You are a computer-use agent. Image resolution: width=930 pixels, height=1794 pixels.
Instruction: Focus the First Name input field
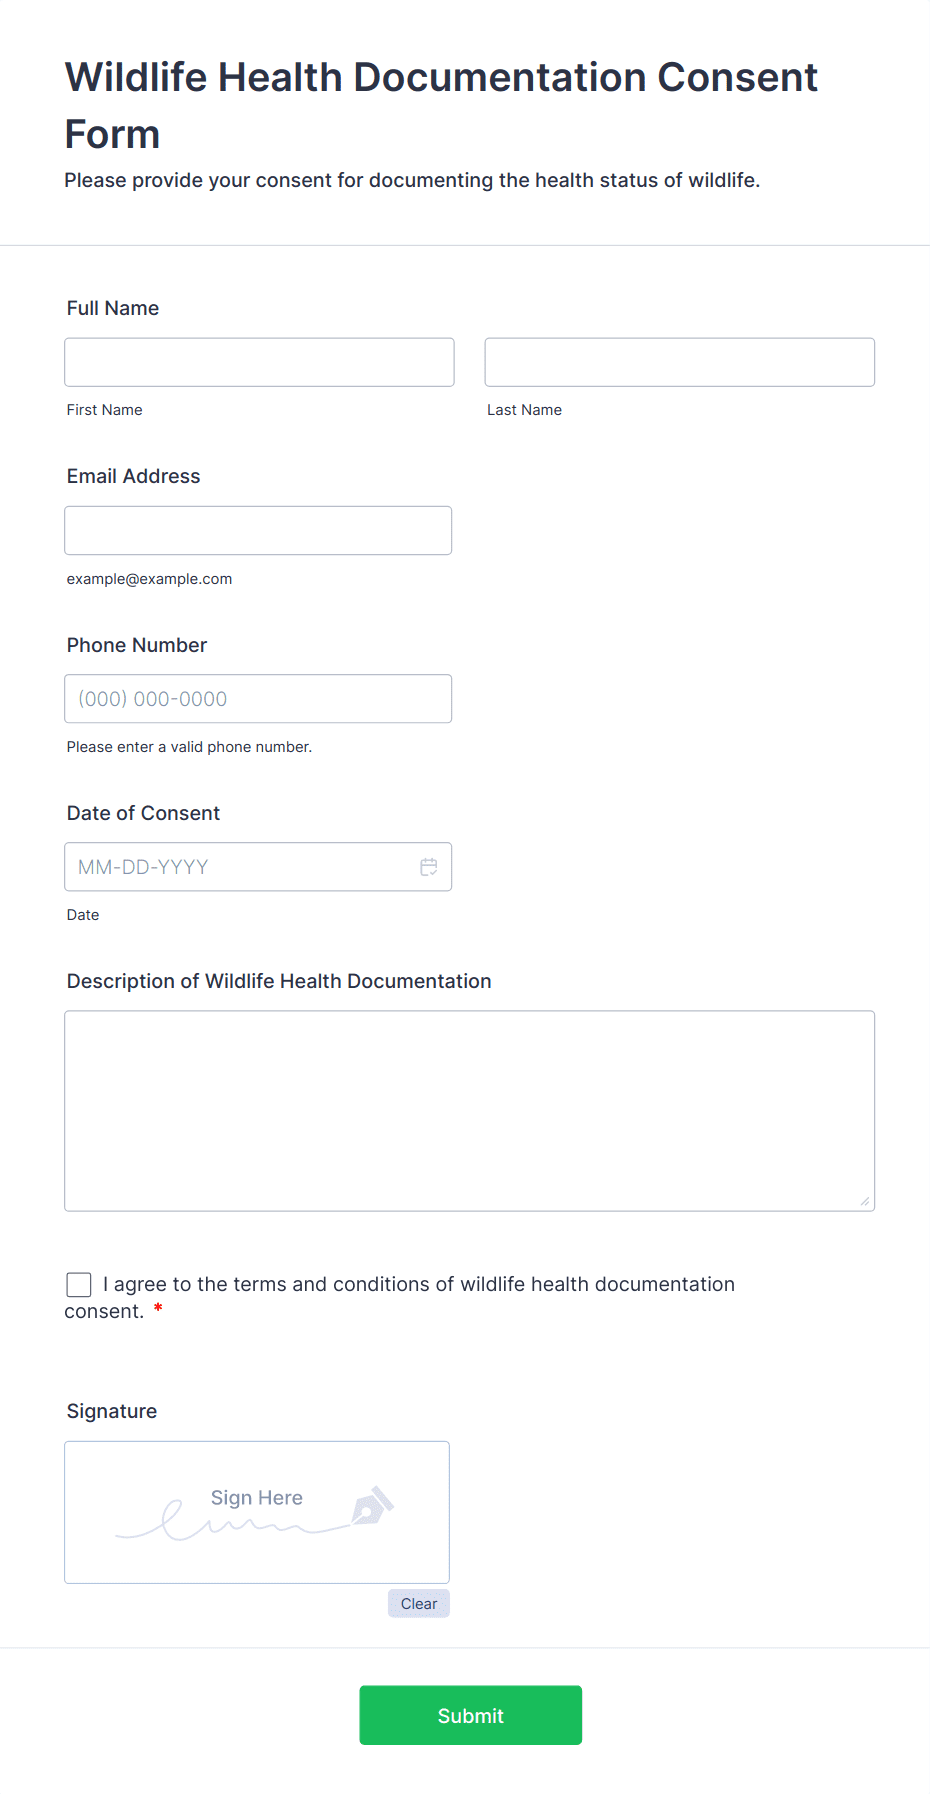259,362
